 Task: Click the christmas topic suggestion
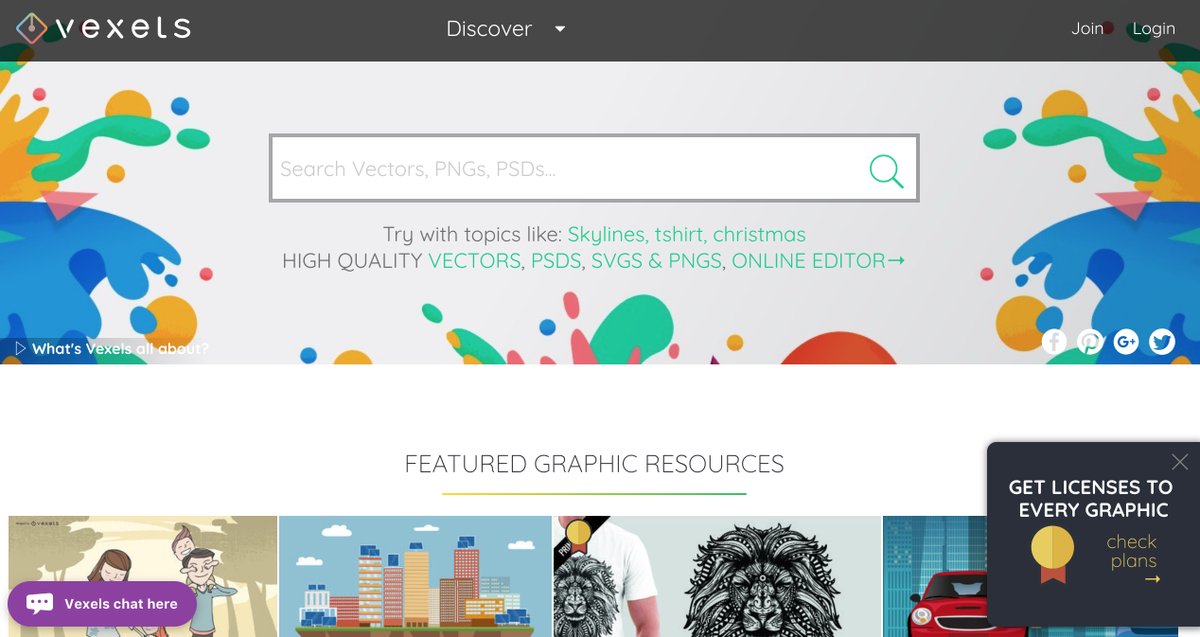pos(759,235)
